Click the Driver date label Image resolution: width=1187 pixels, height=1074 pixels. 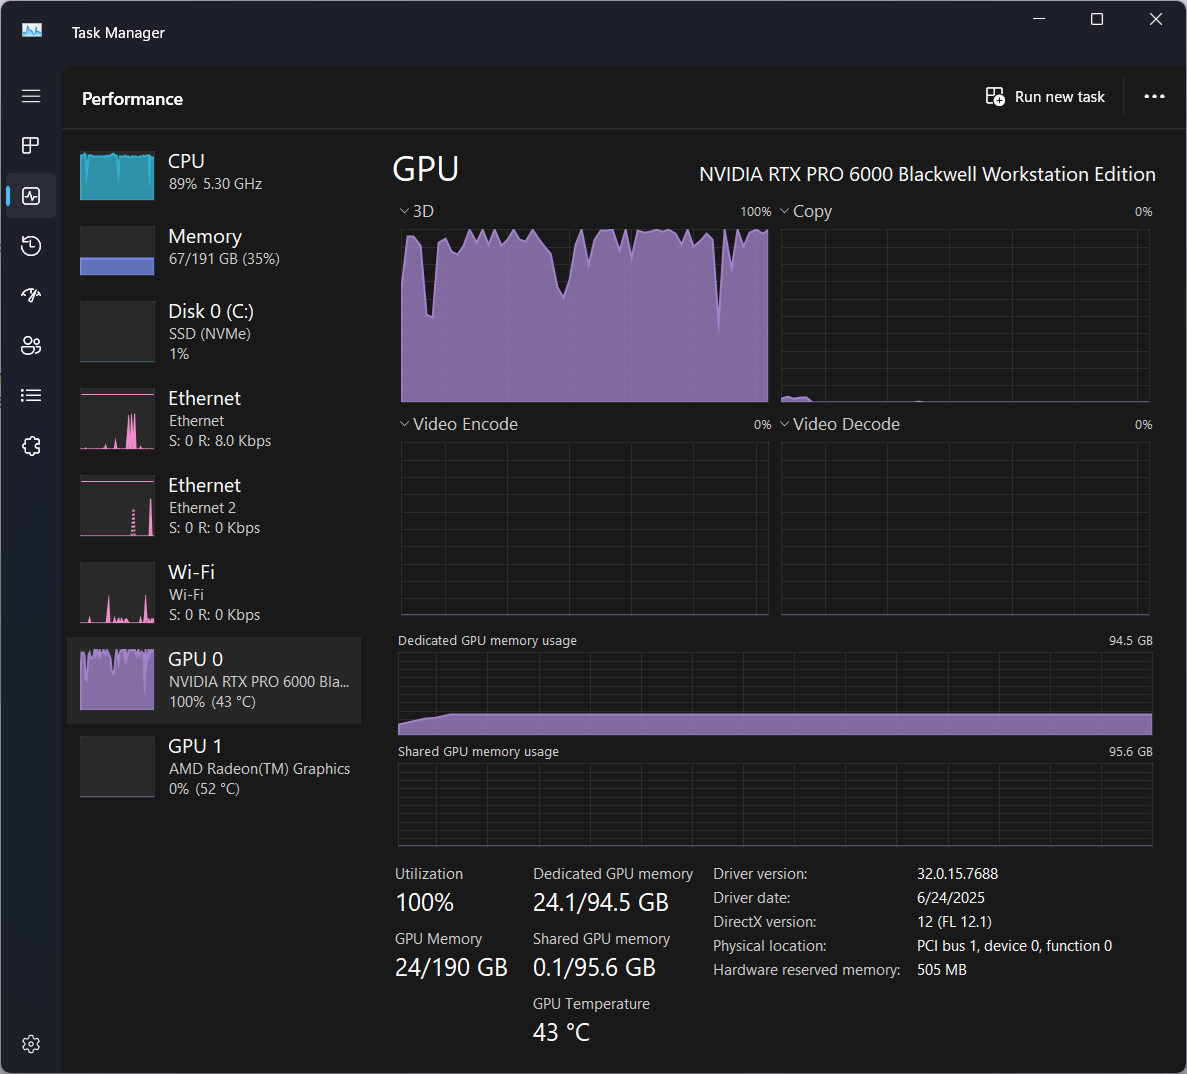(x=752, y=898)
